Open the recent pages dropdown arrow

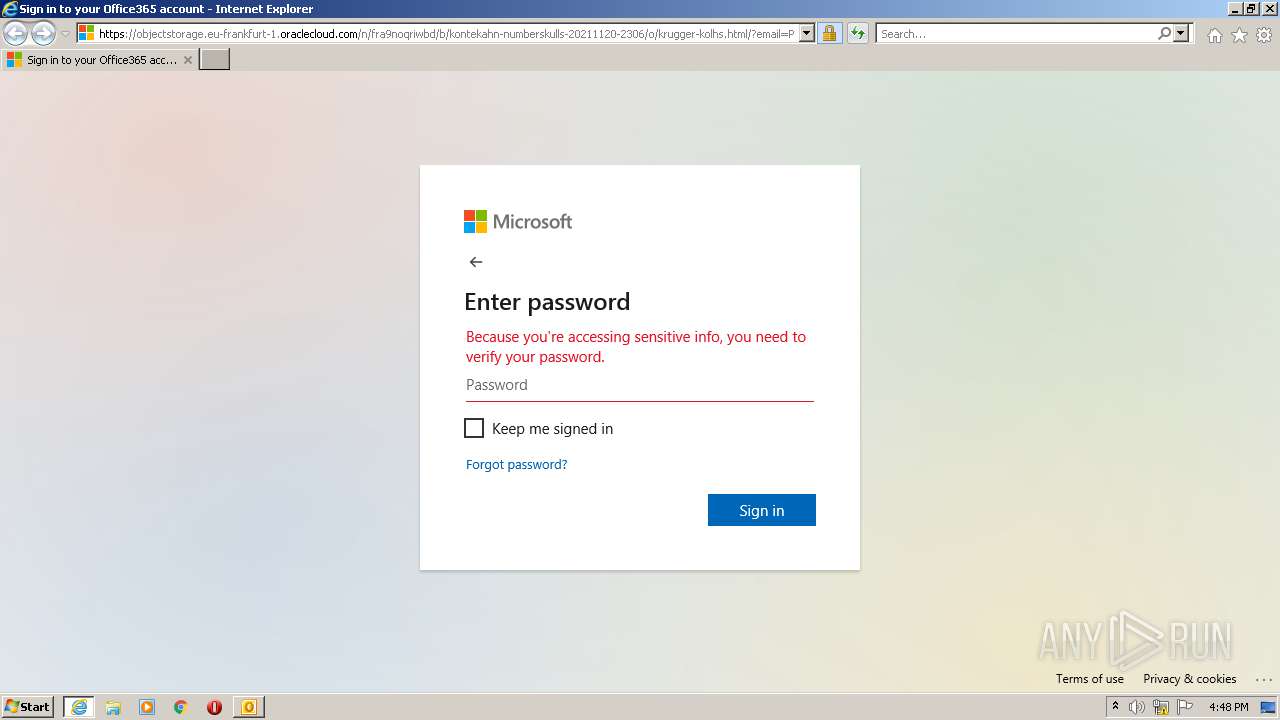point(65,34)
